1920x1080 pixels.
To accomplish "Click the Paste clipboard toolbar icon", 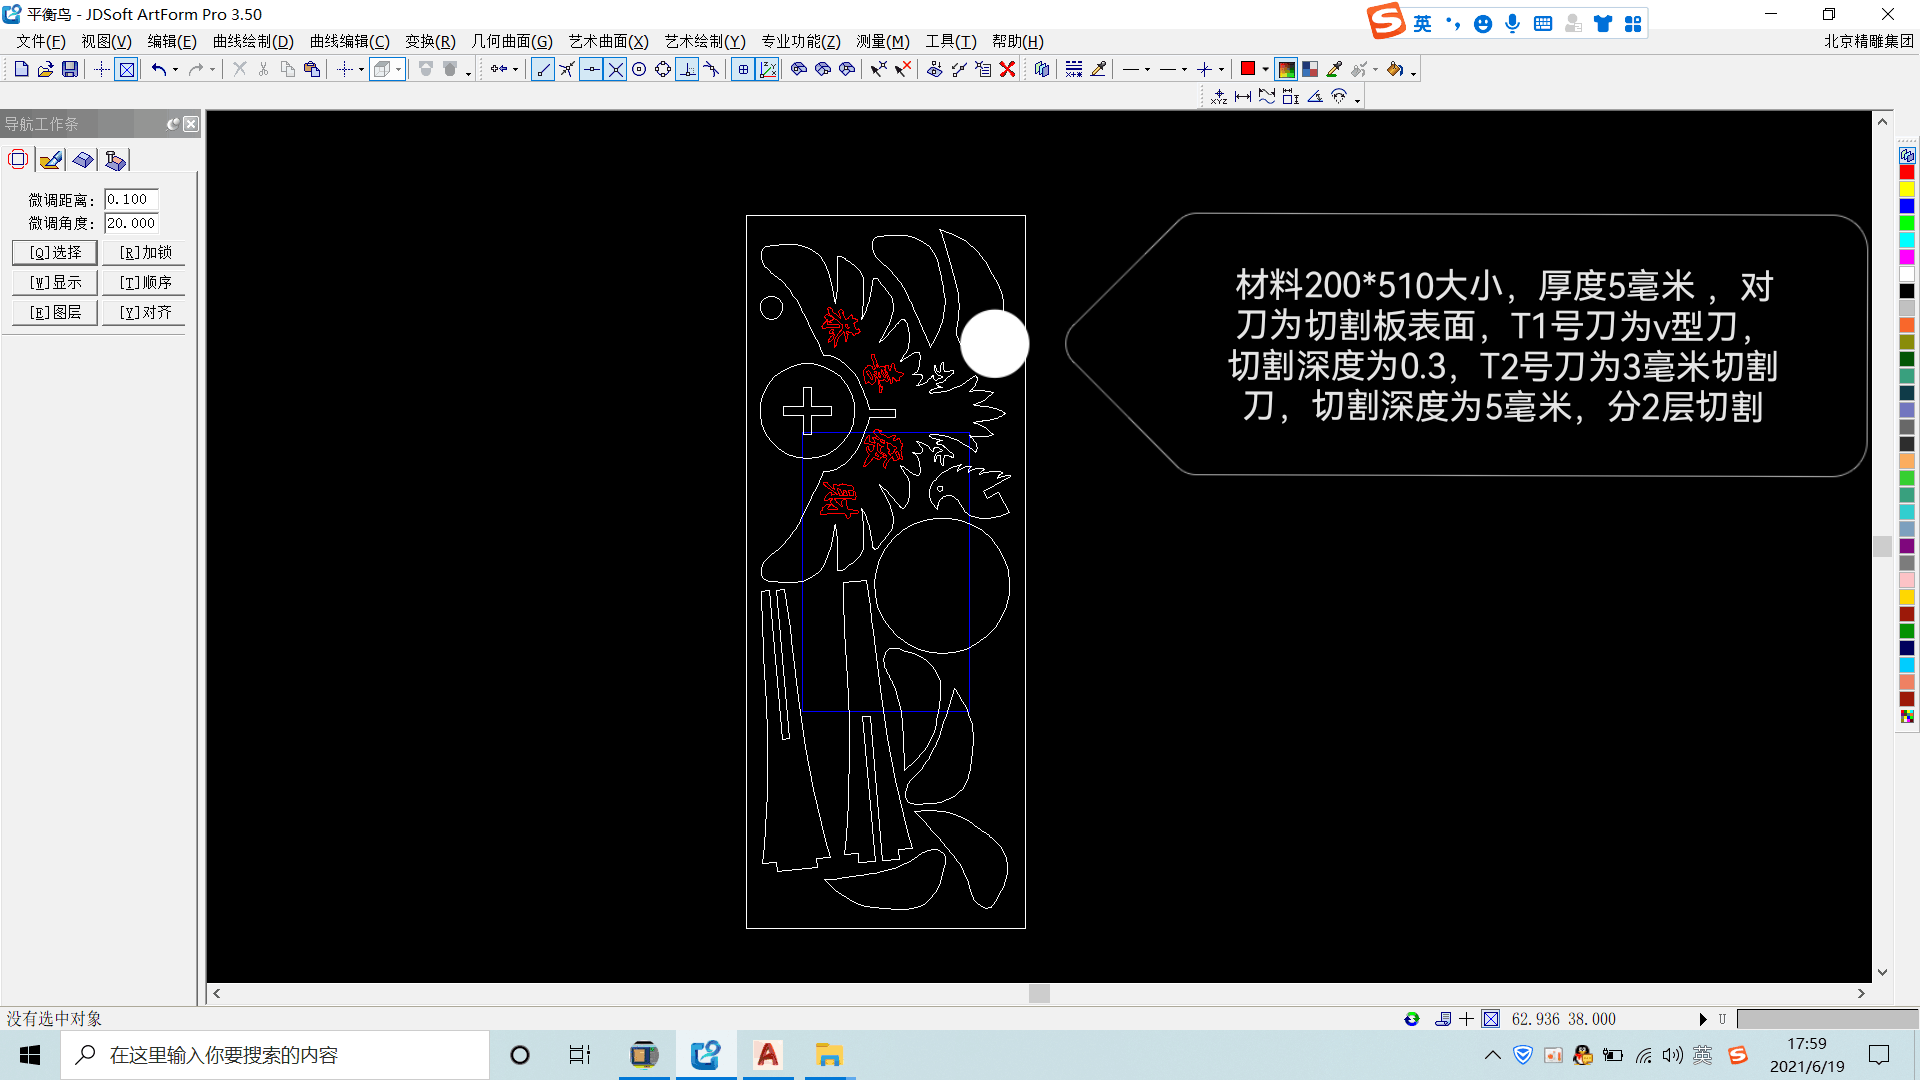I will [x=312, y=69].
